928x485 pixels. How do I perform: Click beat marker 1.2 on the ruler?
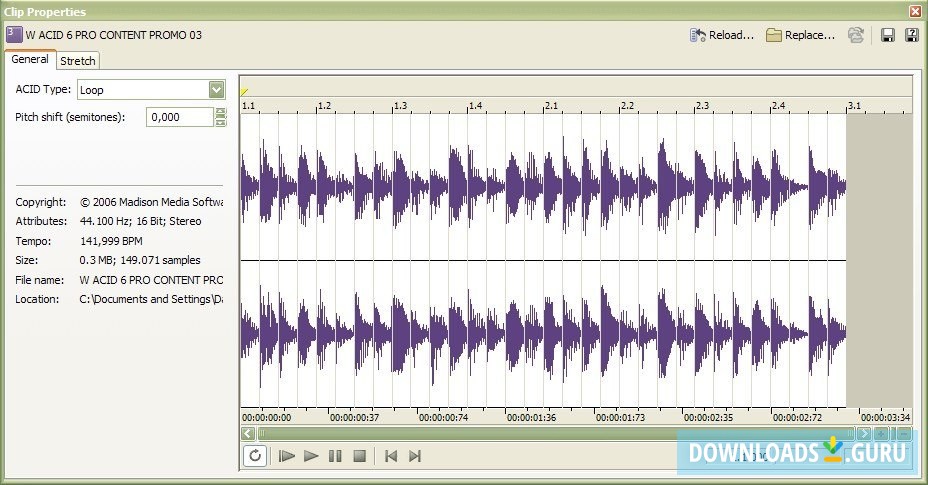[324, 105]
